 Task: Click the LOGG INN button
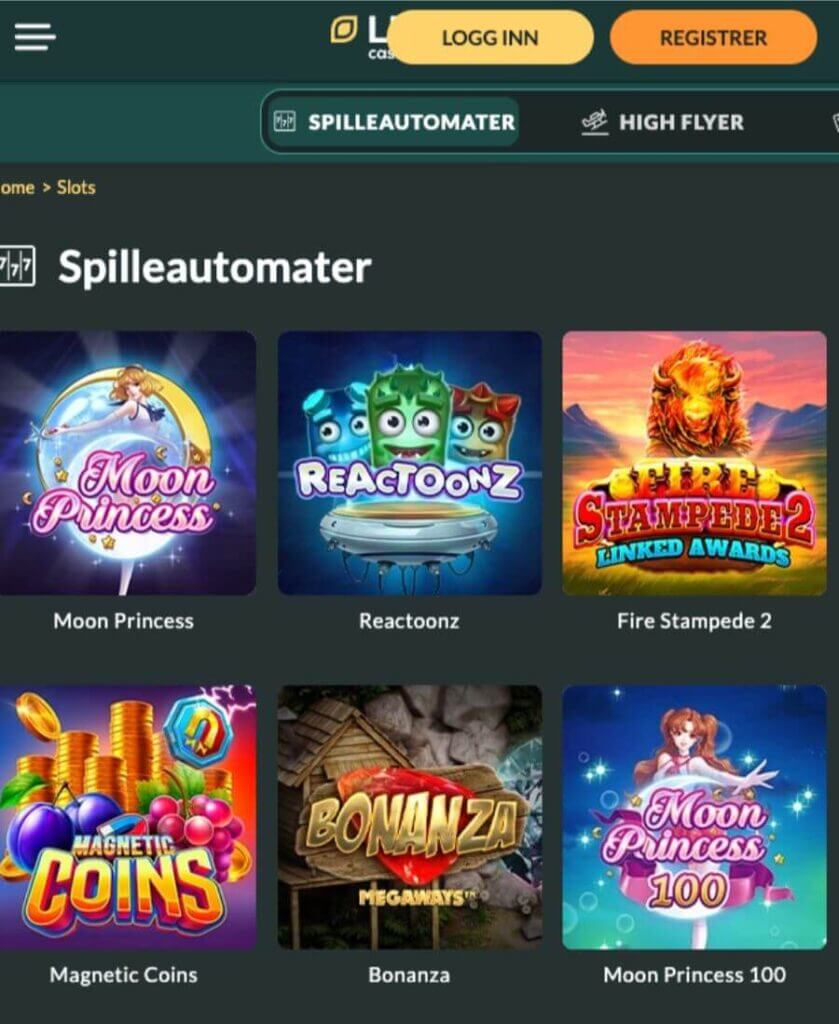[x=490, y=37]
